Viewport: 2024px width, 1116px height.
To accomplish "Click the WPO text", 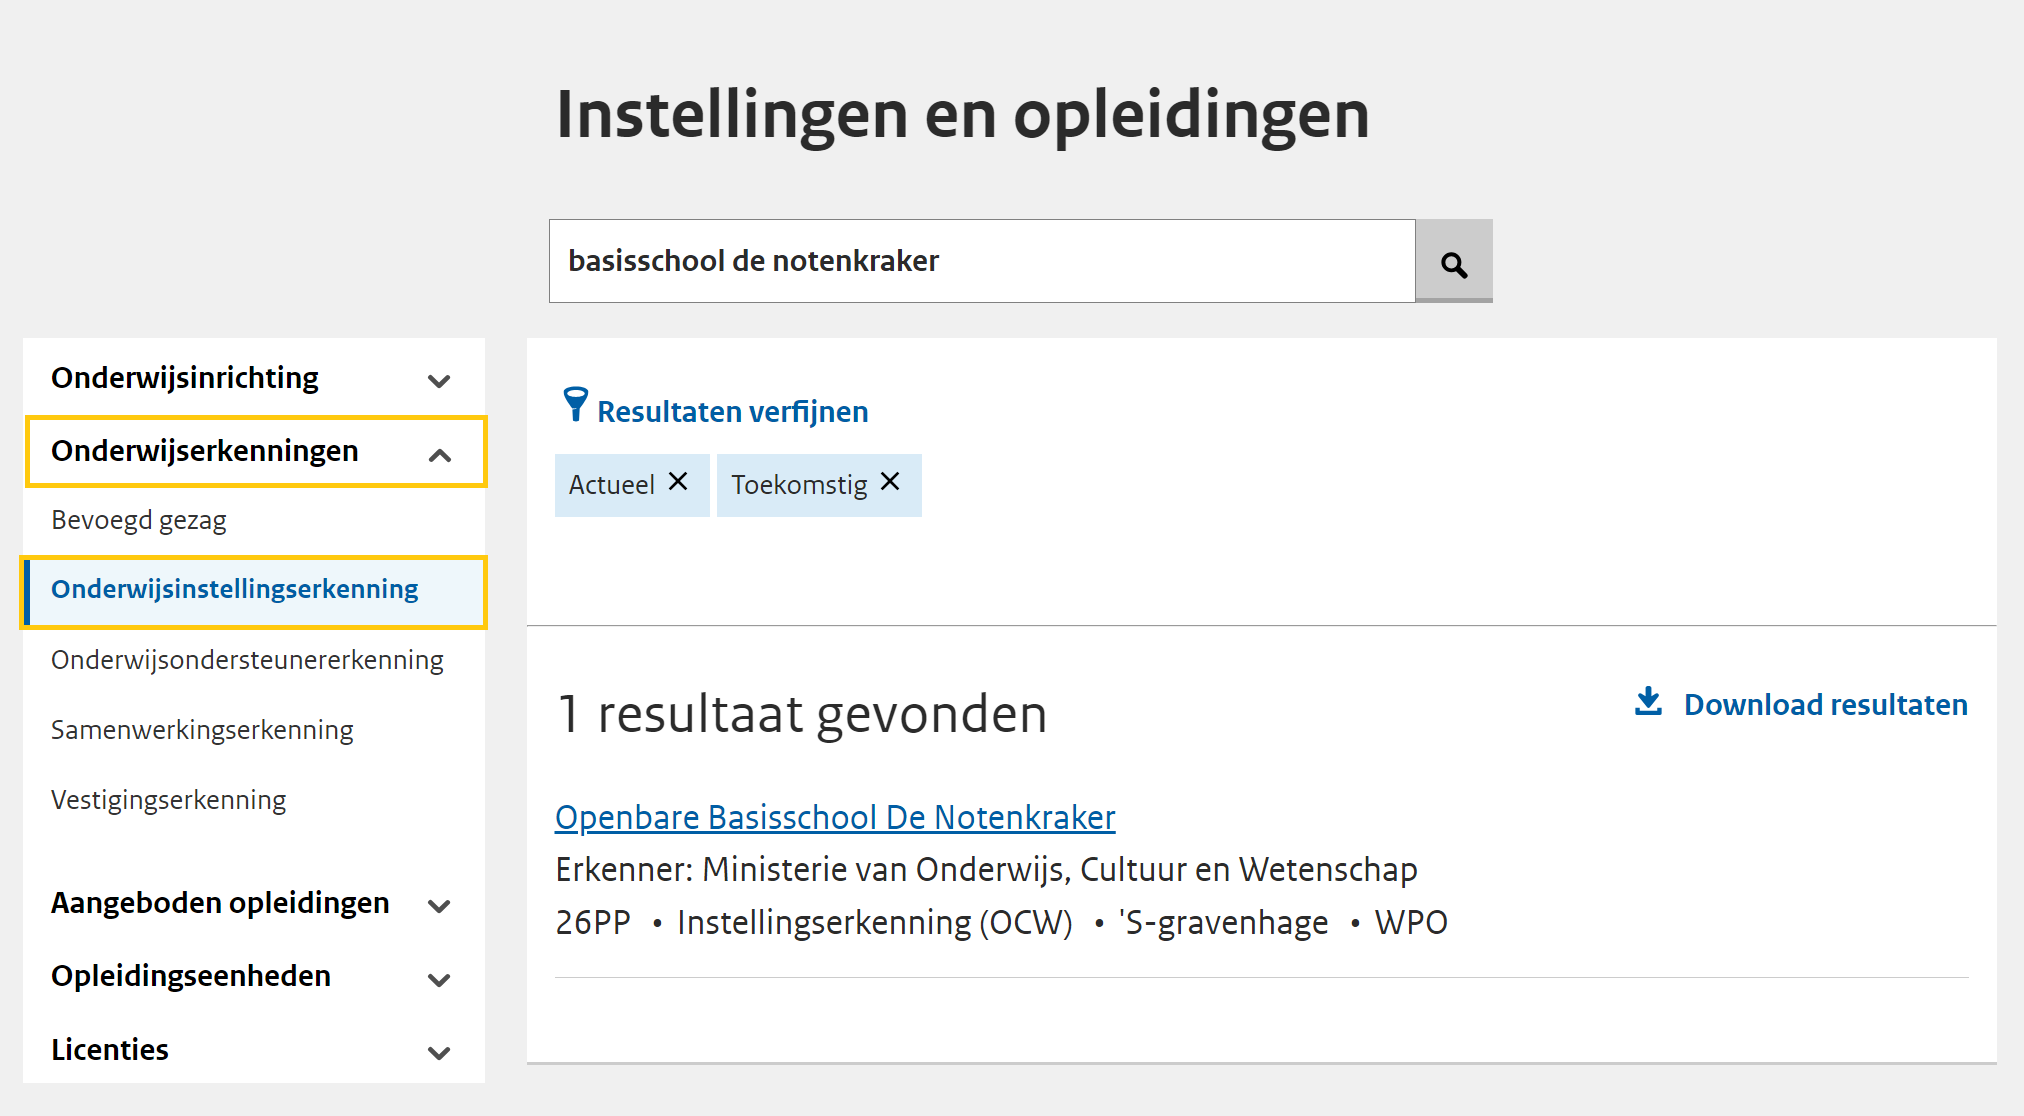I will [x=1411, y=922].
